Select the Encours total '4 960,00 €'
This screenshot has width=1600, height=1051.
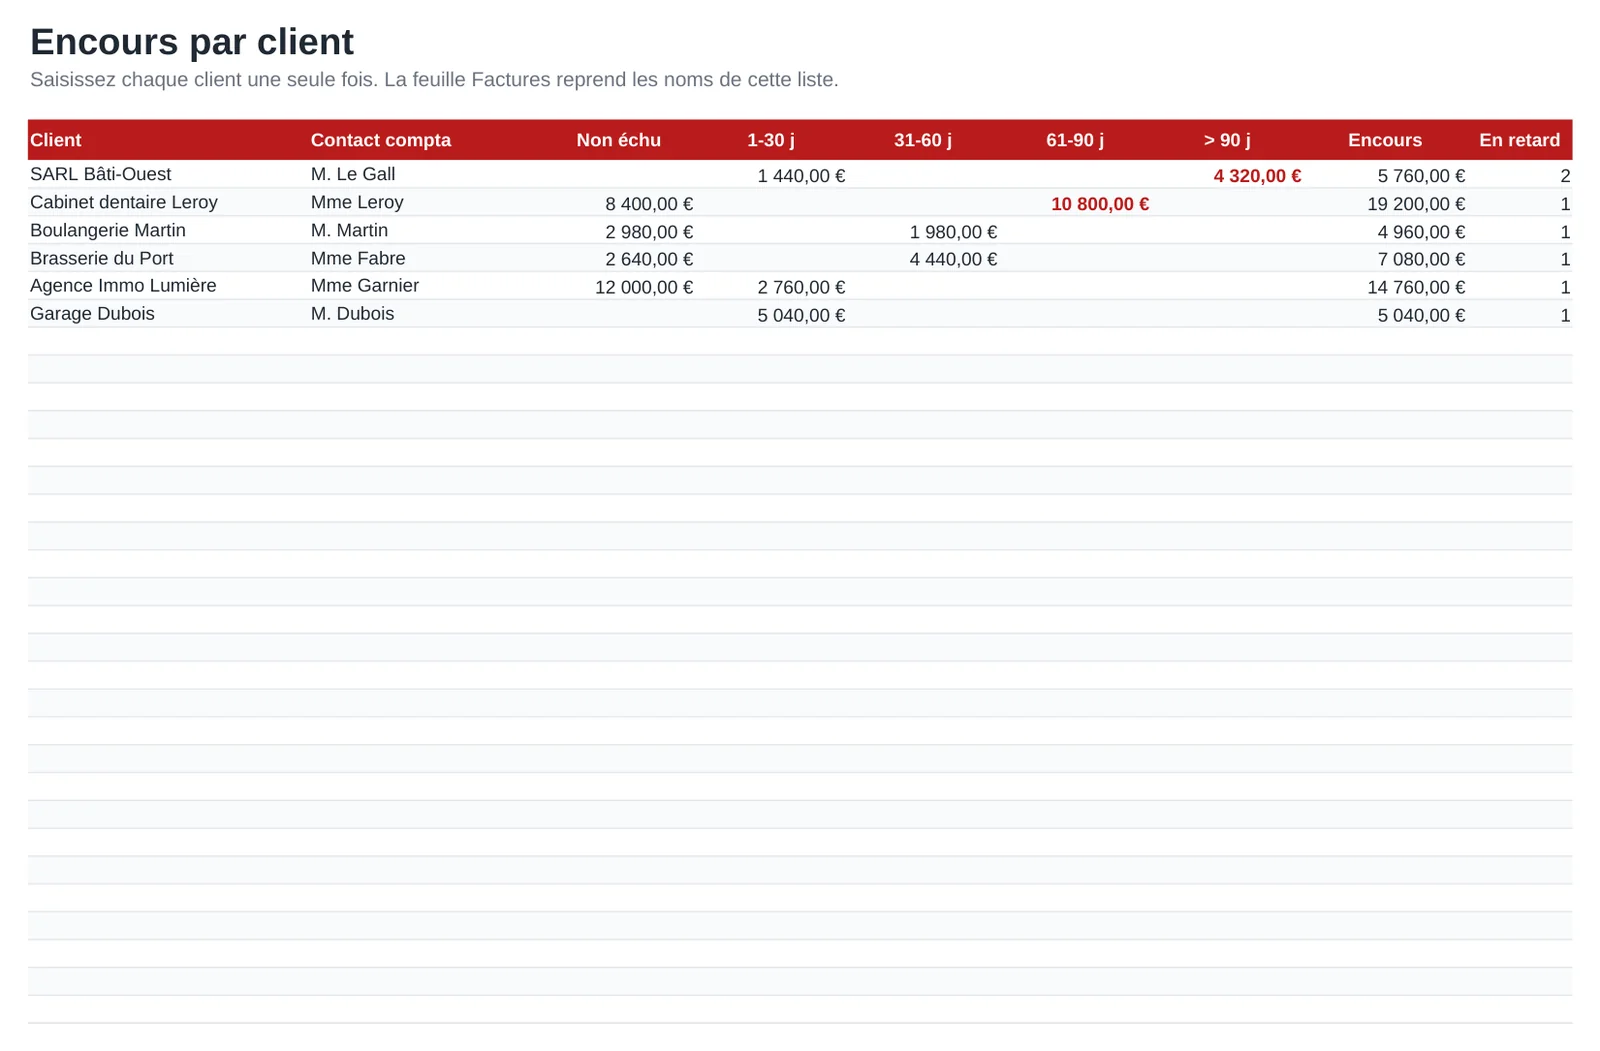tap(1421, 232)
